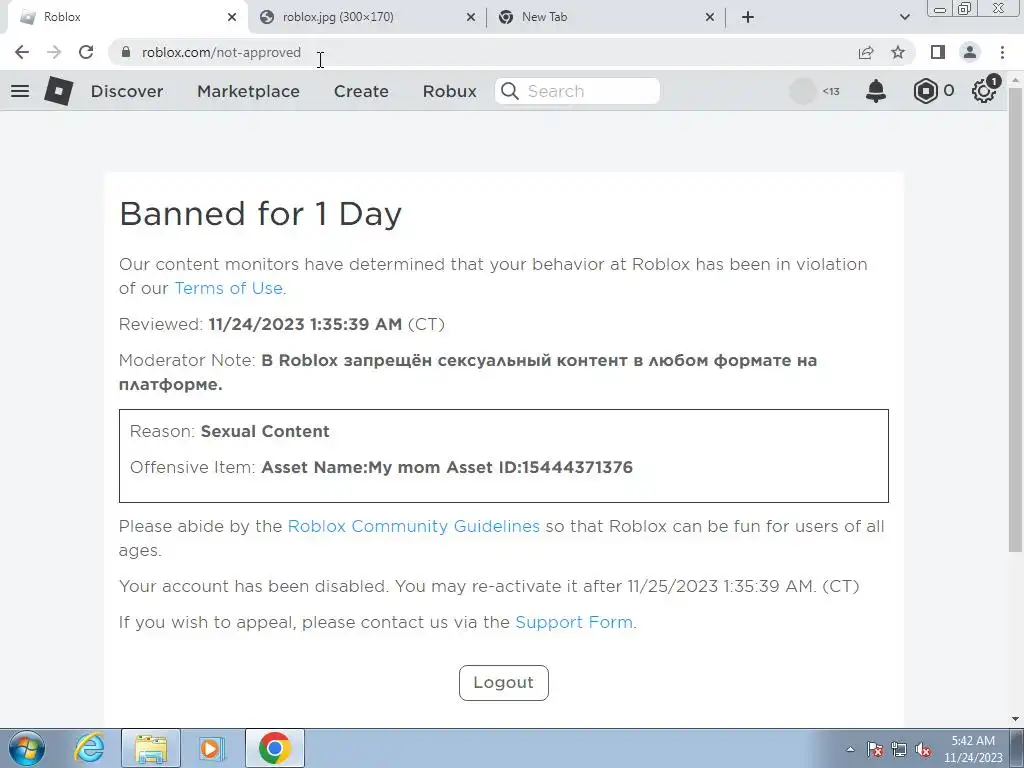Close the roblox.jpg tab
This screenshot has height=768, width=1024.
click(471, 17)
